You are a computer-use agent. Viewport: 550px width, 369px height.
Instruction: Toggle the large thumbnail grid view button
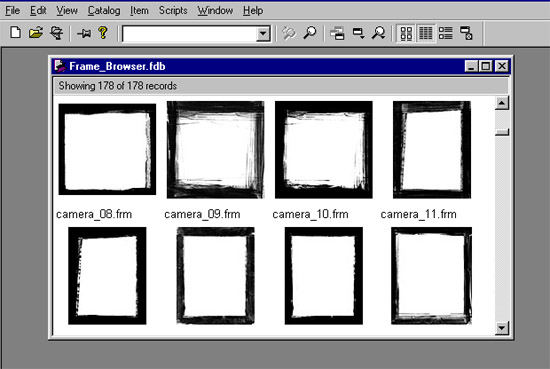coord(406,34)
